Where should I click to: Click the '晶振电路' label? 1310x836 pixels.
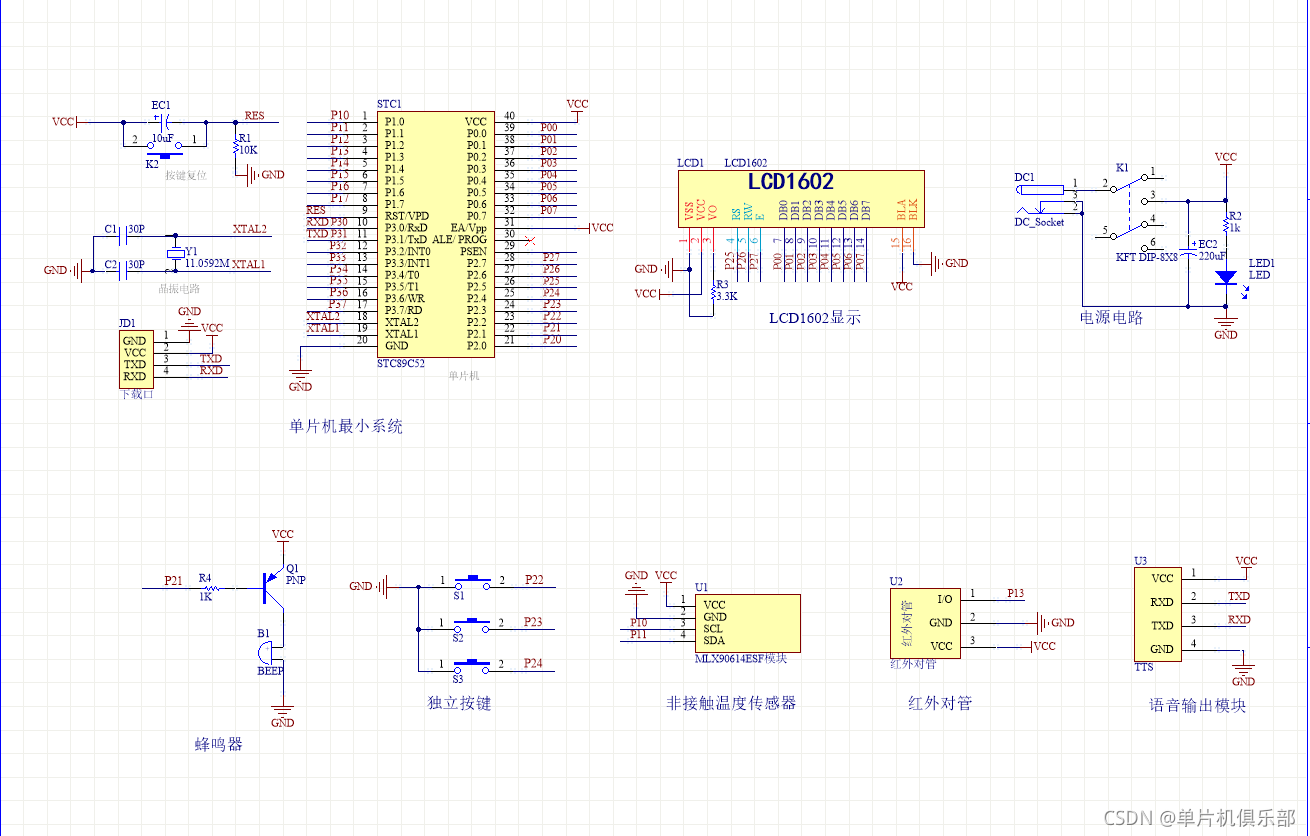click(181, 287)
